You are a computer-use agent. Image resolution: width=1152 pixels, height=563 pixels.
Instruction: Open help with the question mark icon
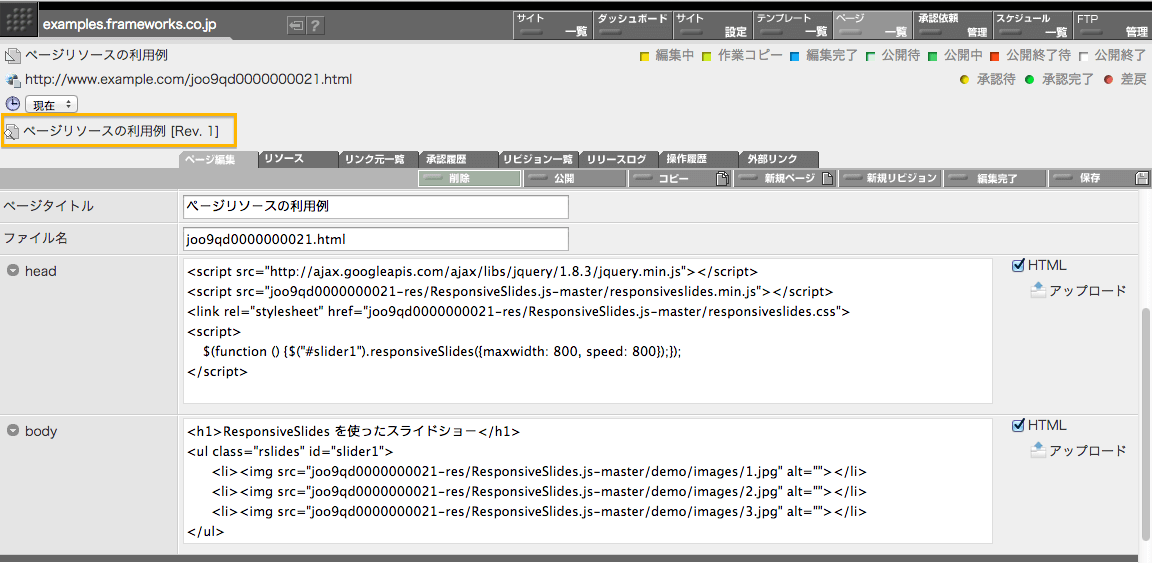[315, 26]
